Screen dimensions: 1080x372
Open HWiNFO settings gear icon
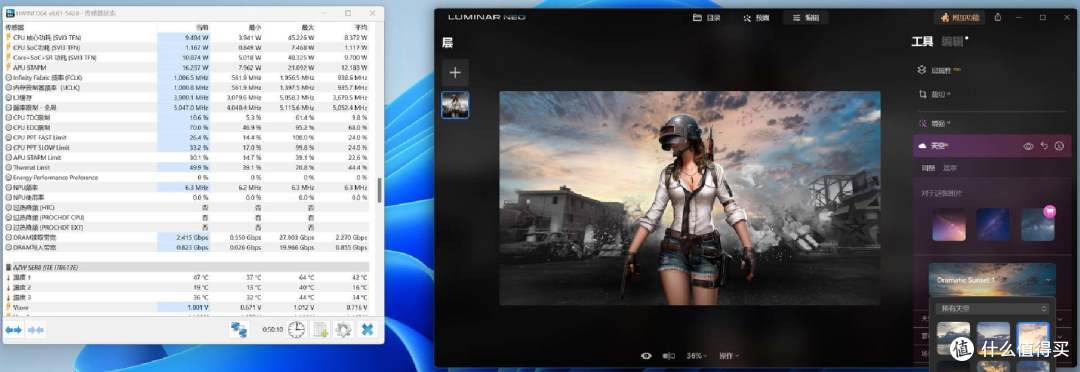(343, 330)
